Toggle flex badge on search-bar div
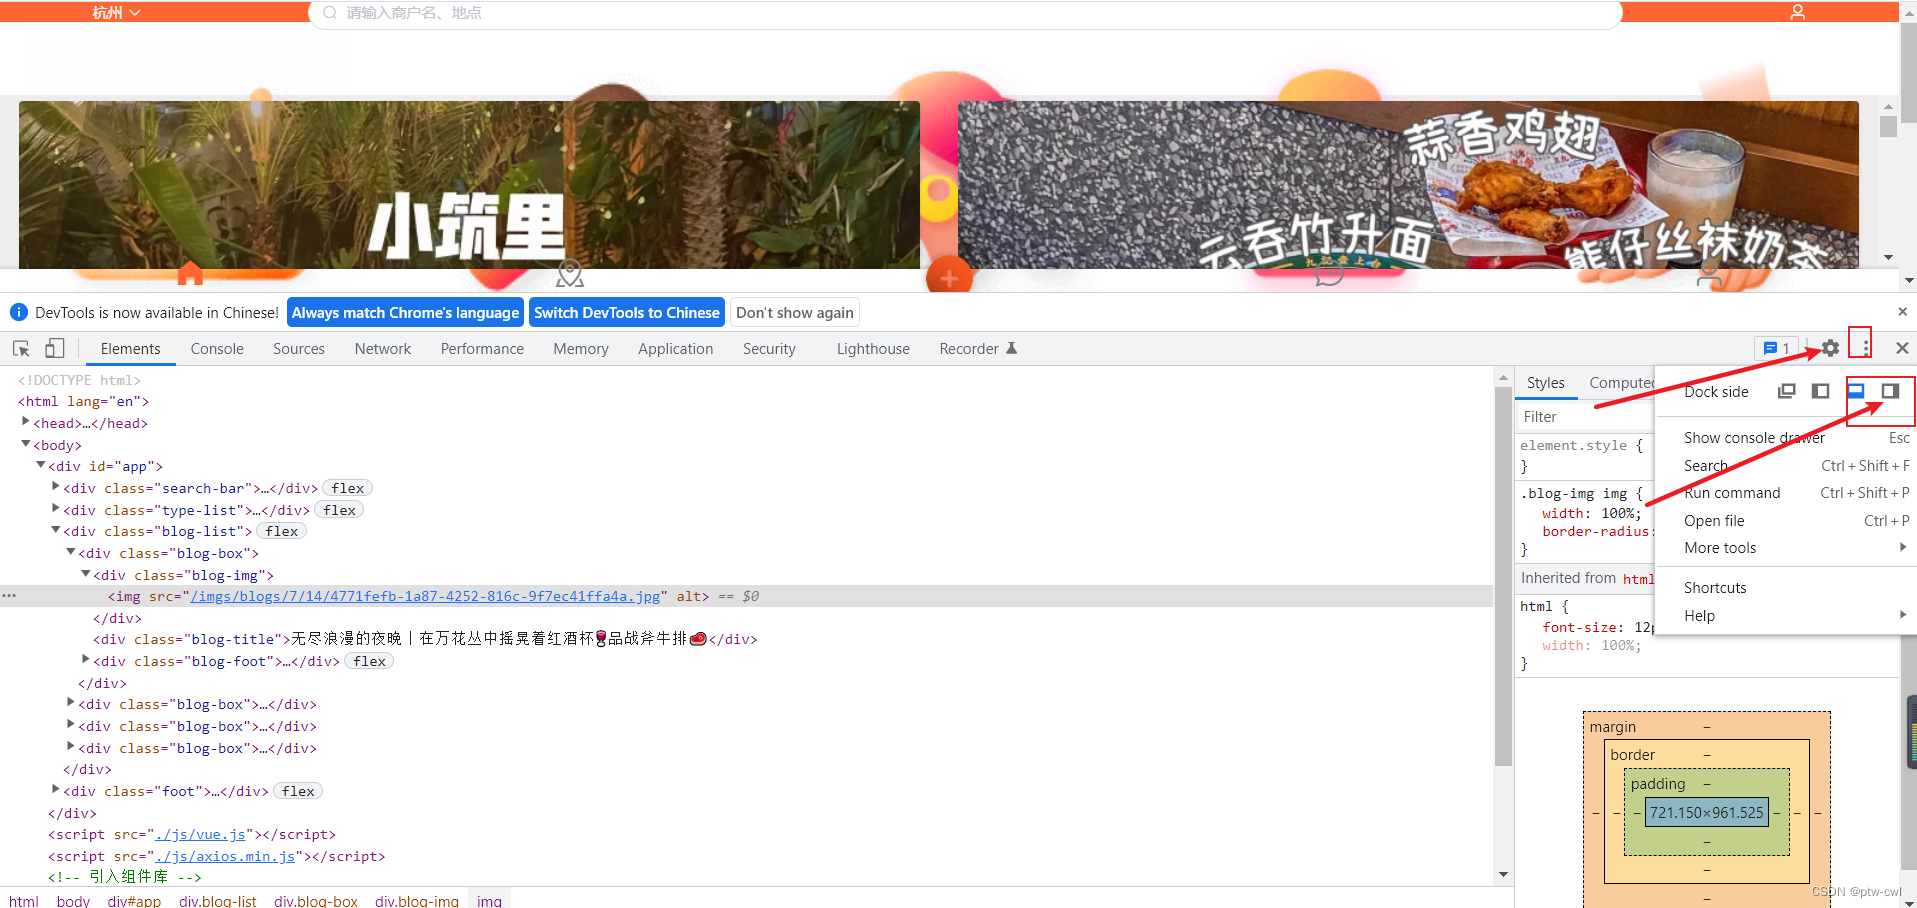 [x=348, y=488]
